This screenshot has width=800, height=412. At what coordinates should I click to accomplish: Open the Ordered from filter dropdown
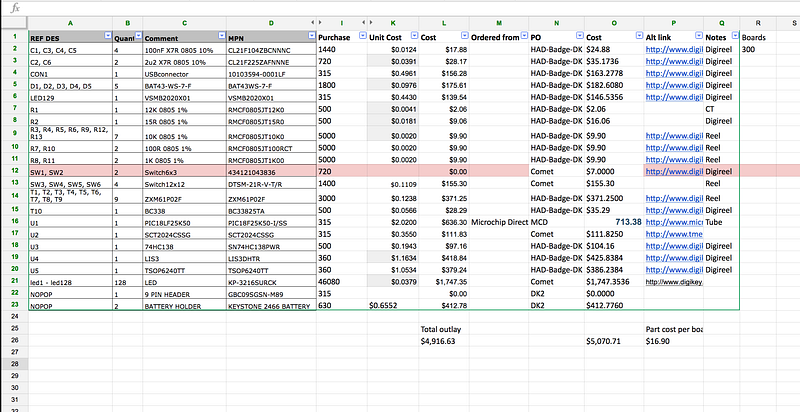coord(524,36)
